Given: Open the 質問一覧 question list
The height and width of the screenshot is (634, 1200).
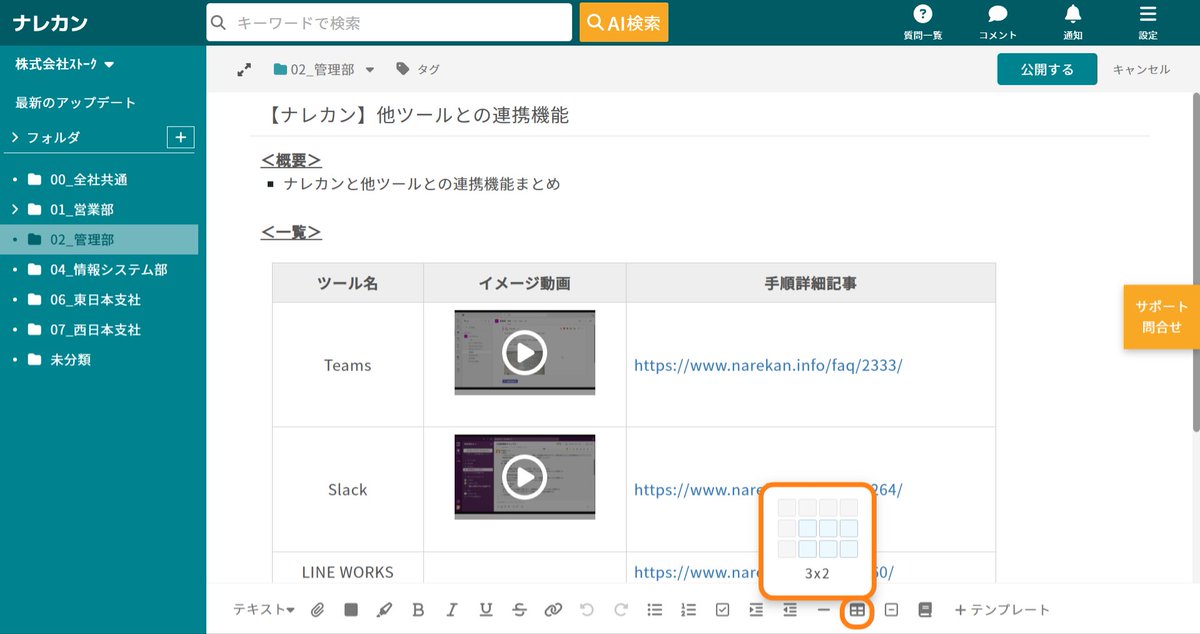Looking at the screenshot, I should pos(923,22).
